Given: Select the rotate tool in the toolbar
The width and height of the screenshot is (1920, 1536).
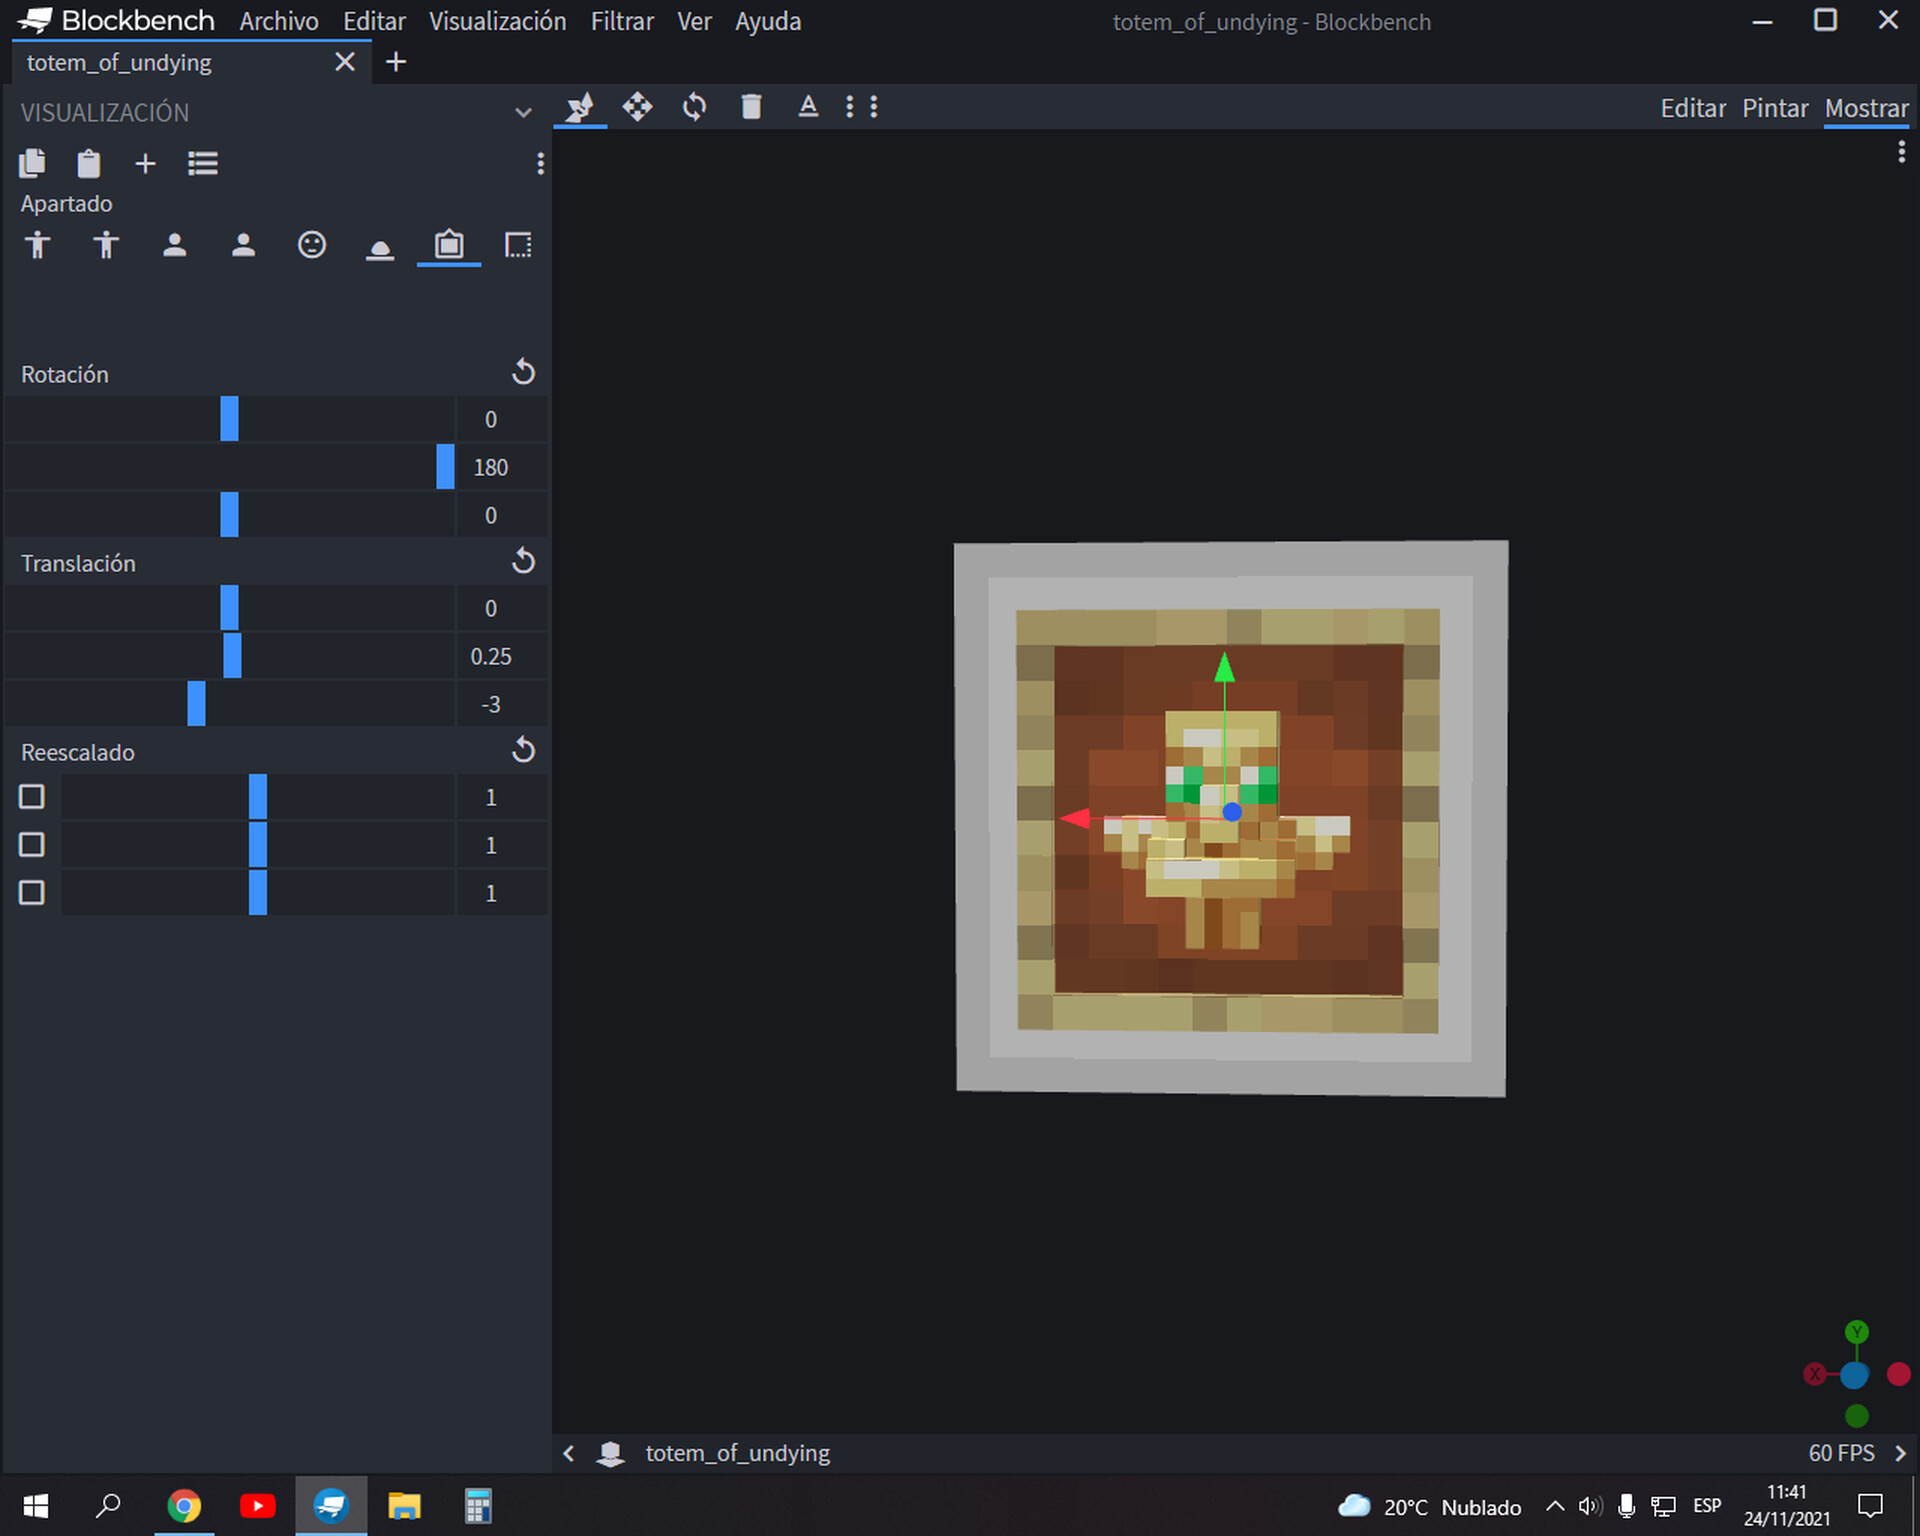Looking at the screenshot, I should pyautogui.click(x=694, y=107).
